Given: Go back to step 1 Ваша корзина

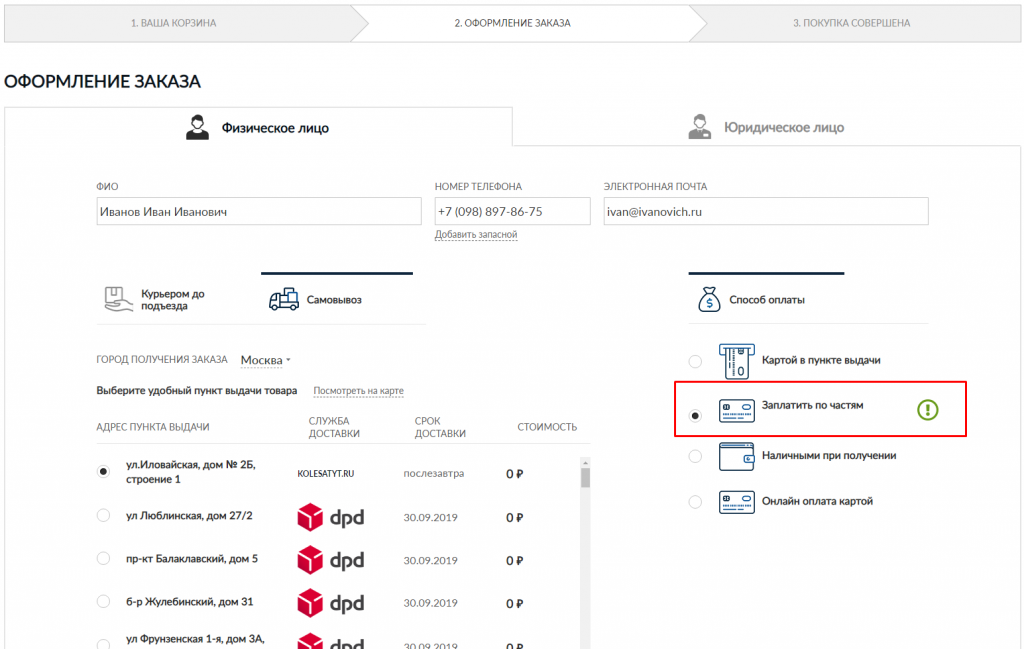Looking at the screenshot, I should tap(173, 23).
